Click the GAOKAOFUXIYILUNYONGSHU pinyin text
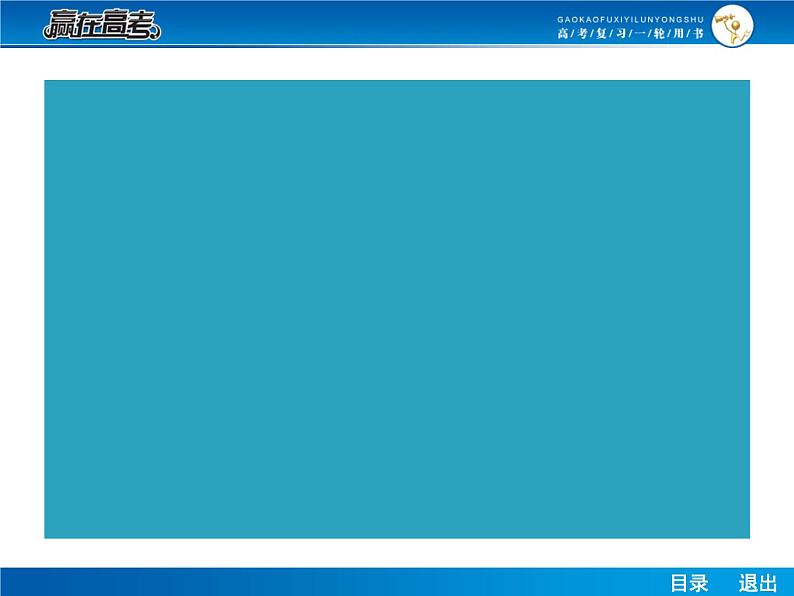 pyautogui.click(x=630, y=18)
